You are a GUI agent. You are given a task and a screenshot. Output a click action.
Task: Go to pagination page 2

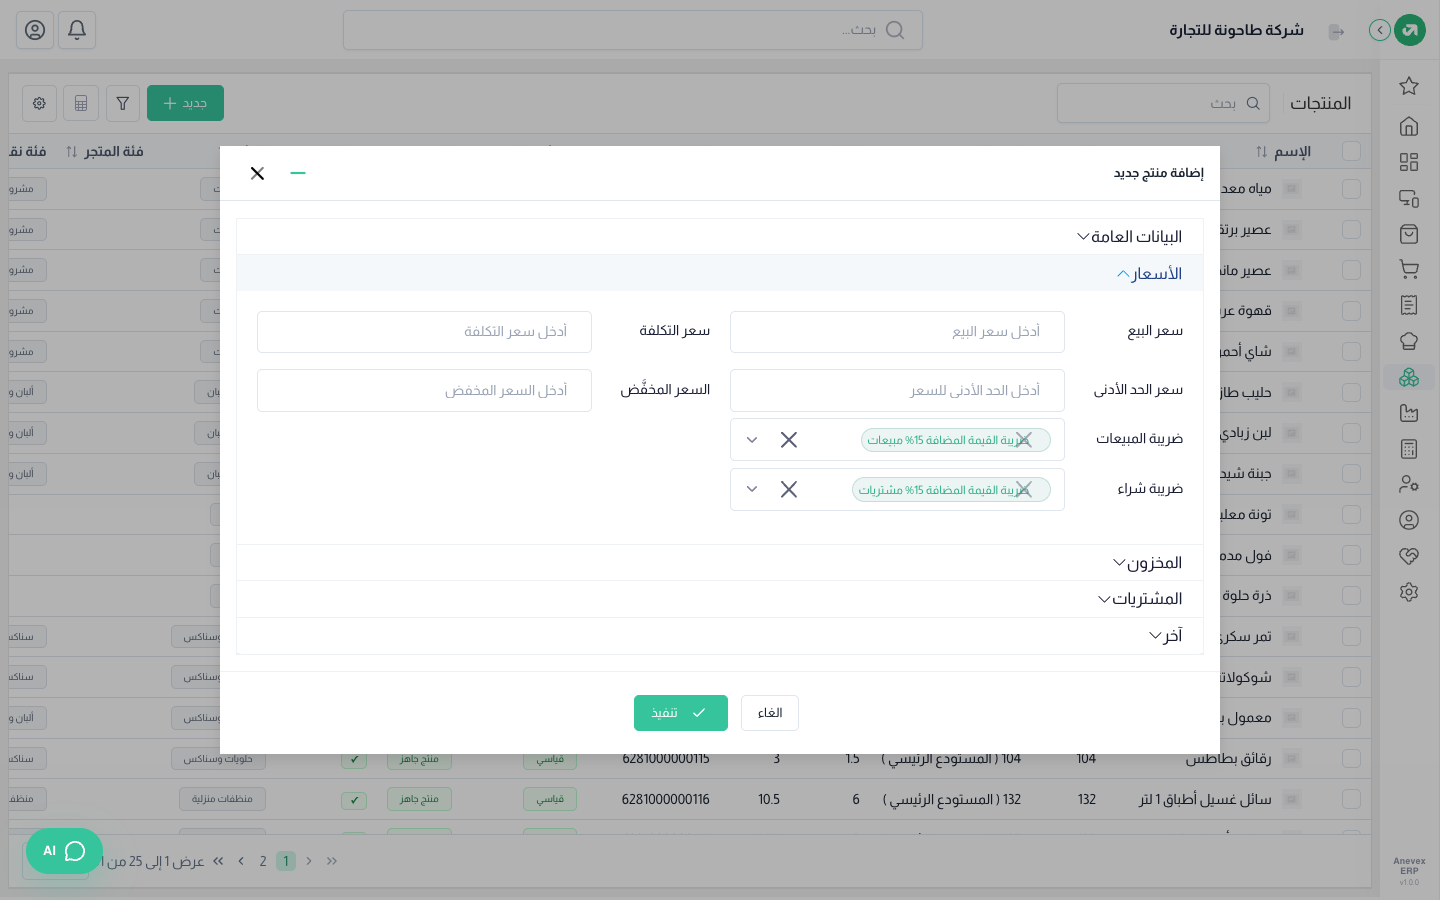(263, 861)
